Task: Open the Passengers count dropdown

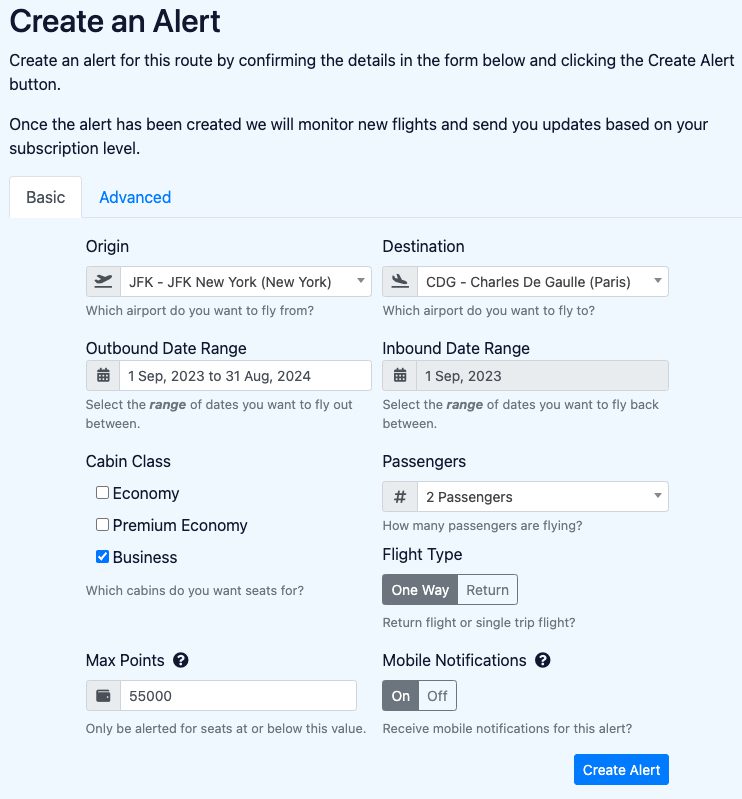Action: click(x=541, y=497)
